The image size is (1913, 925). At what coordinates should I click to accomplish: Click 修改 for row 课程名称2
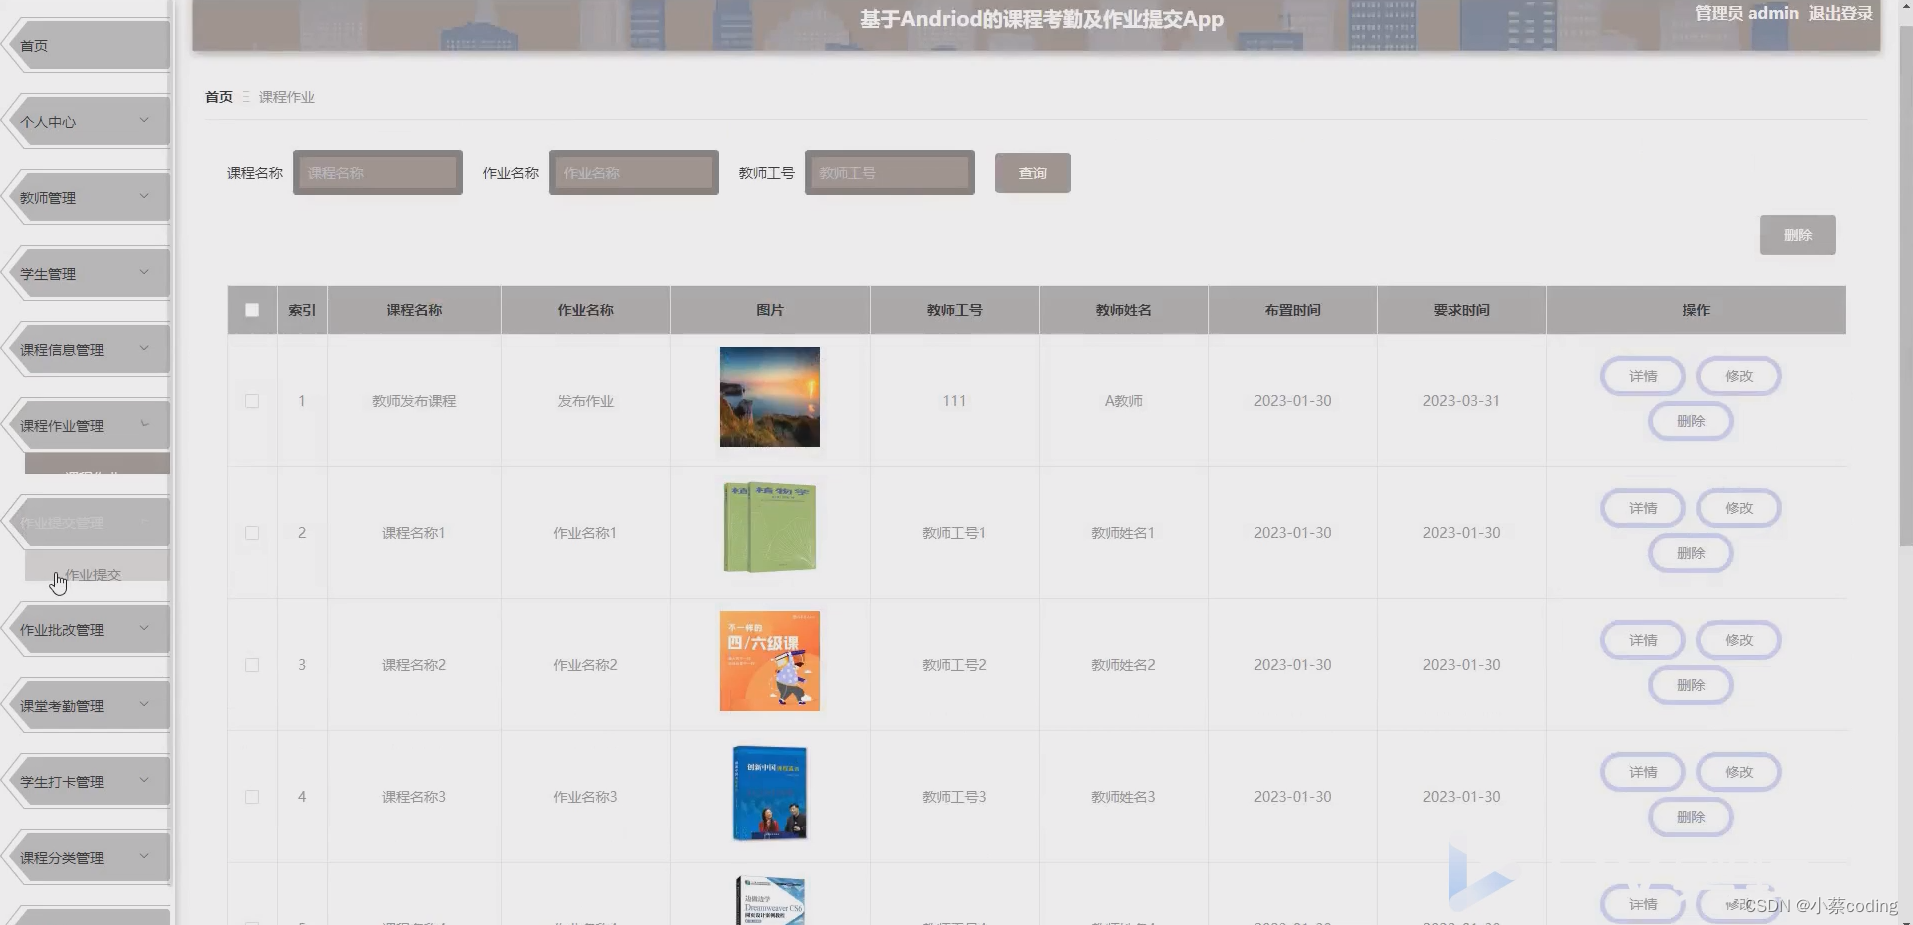pyautogui.click(x=1739, y=640)
